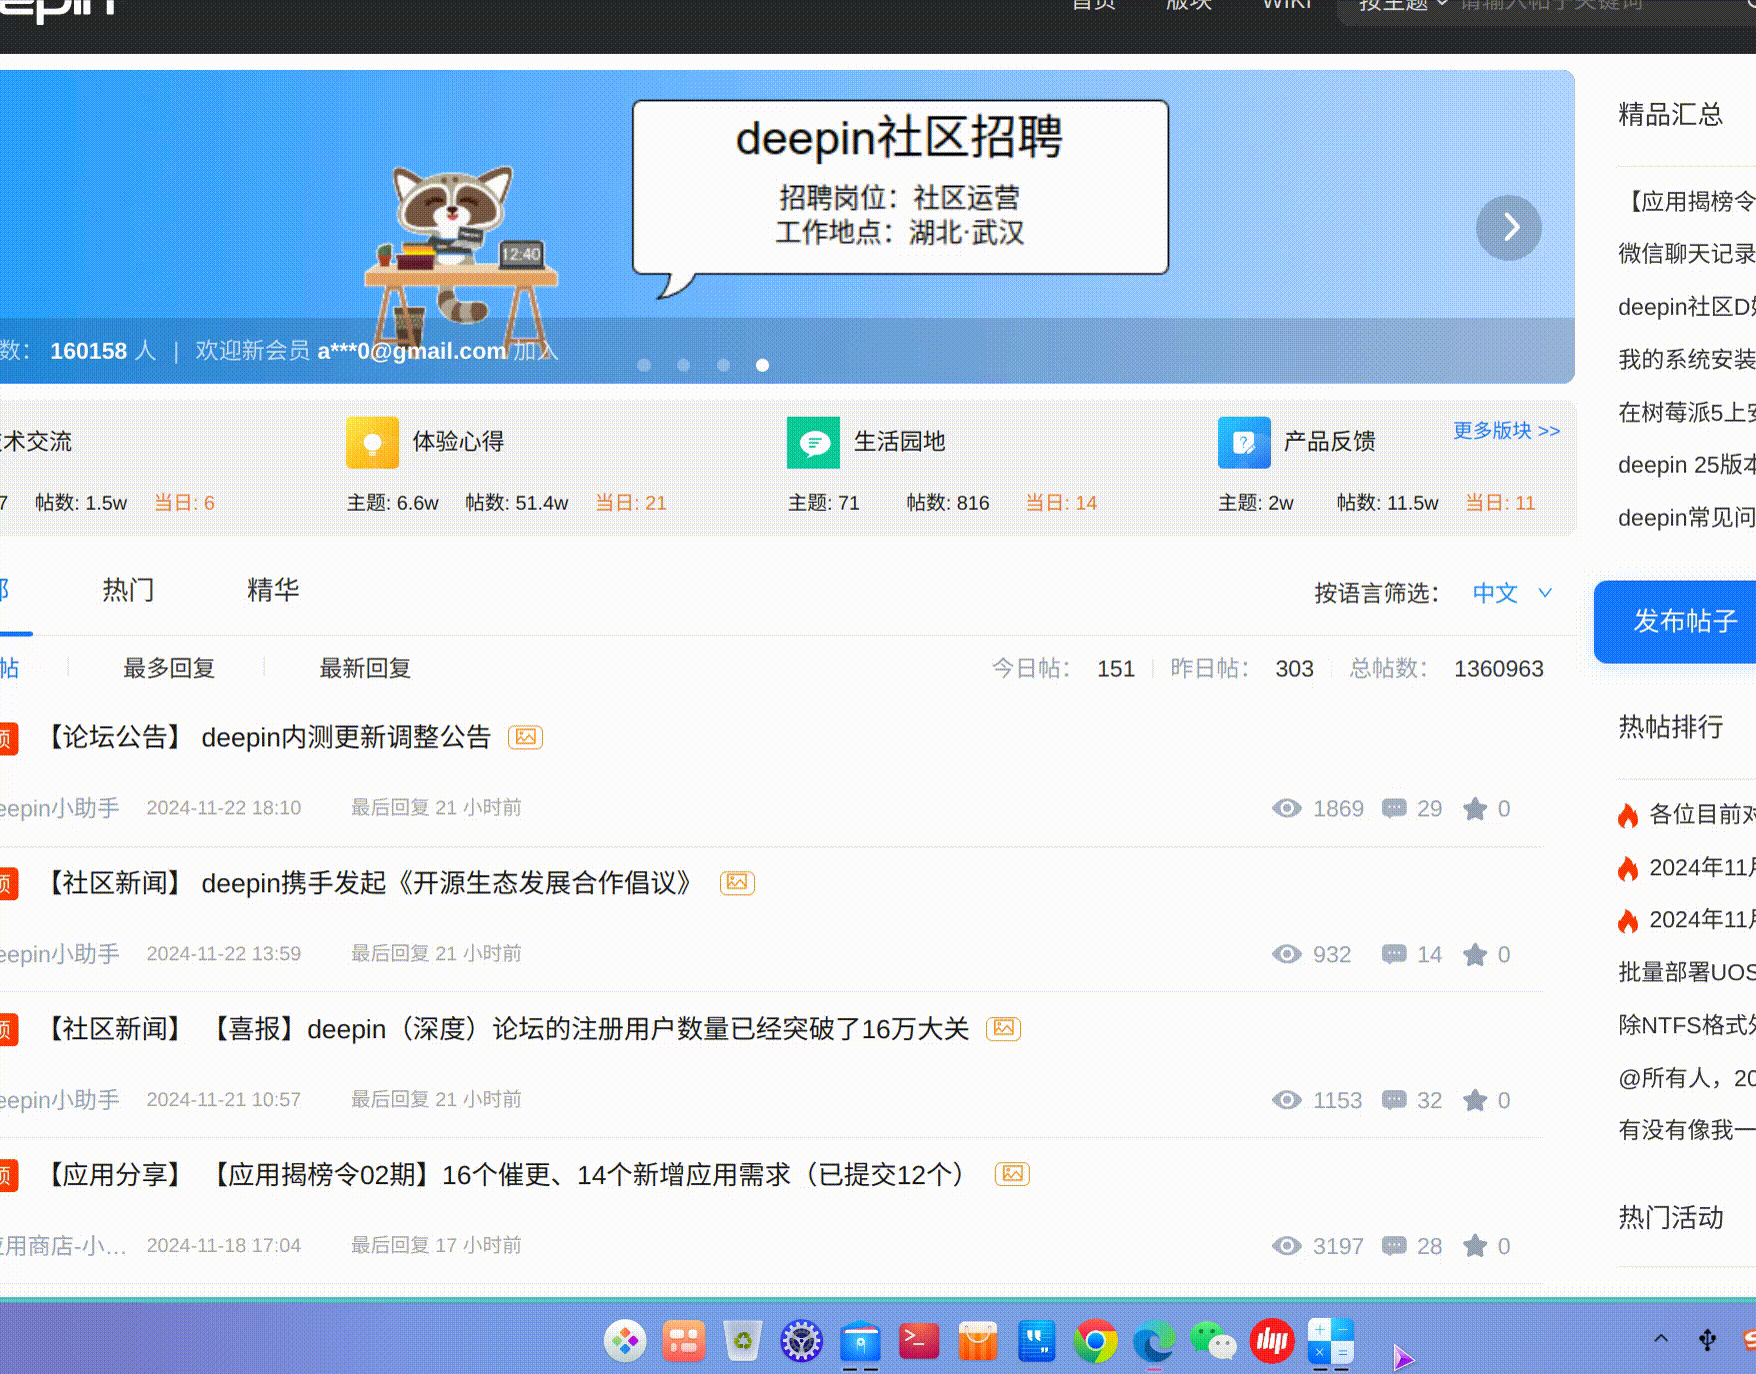The height and width of the screenshot is (1374, 1756).
Task: Open WeChat from the dock
Action: click(1213, 1341)
